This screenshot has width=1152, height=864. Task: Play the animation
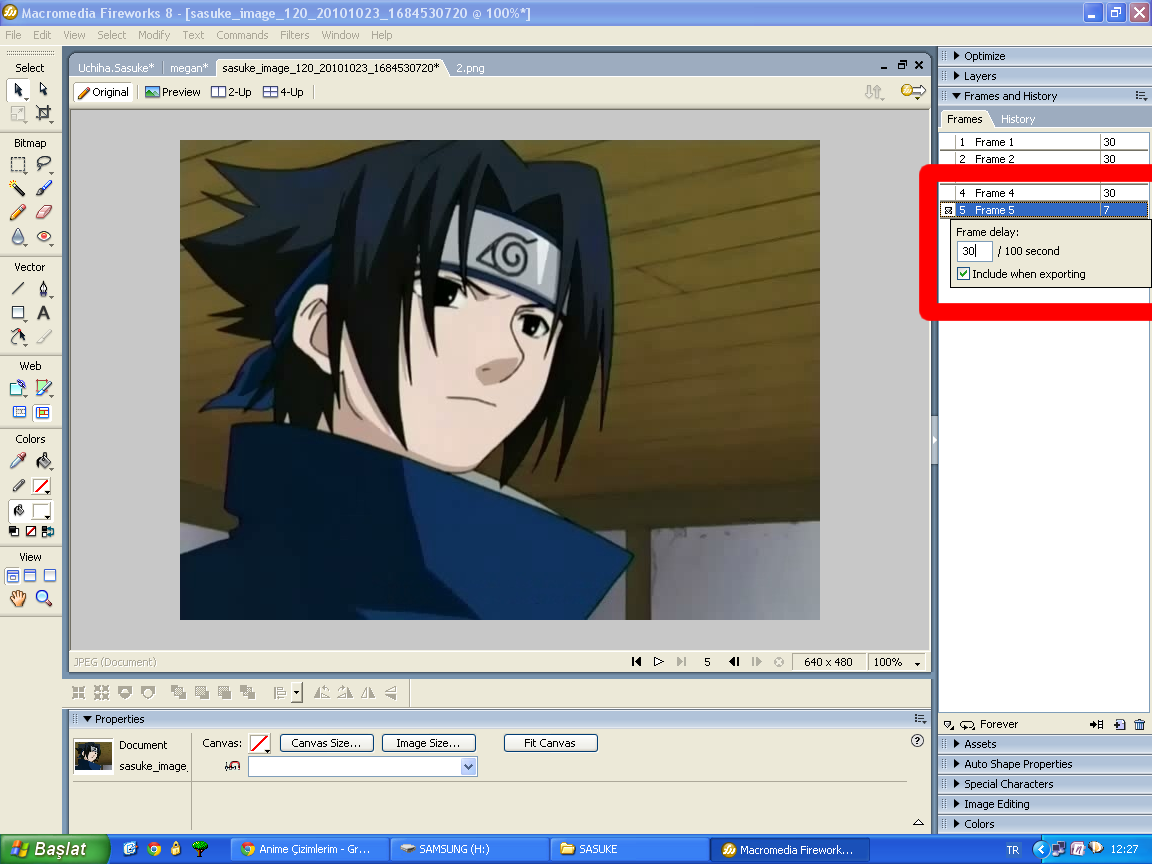[x=658, y=662]
